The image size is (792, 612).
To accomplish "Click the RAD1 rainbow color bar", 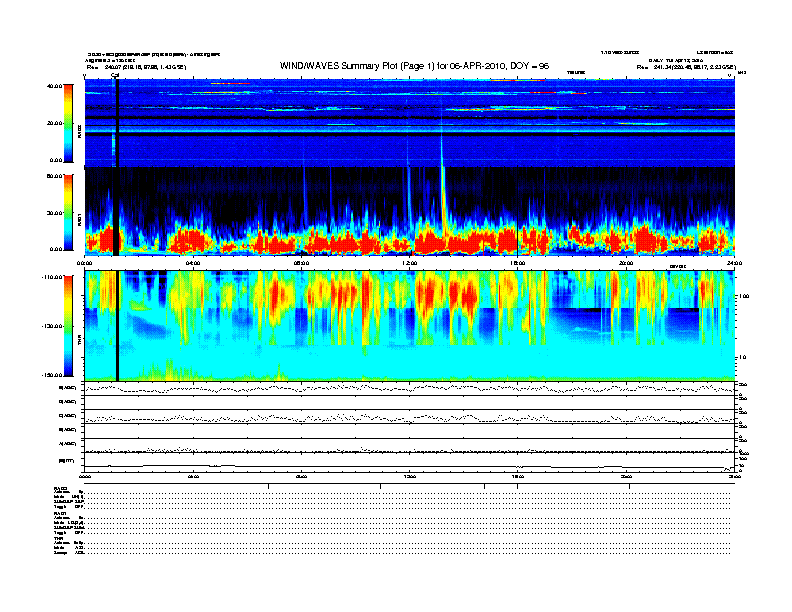I will [x=68, y=212].
